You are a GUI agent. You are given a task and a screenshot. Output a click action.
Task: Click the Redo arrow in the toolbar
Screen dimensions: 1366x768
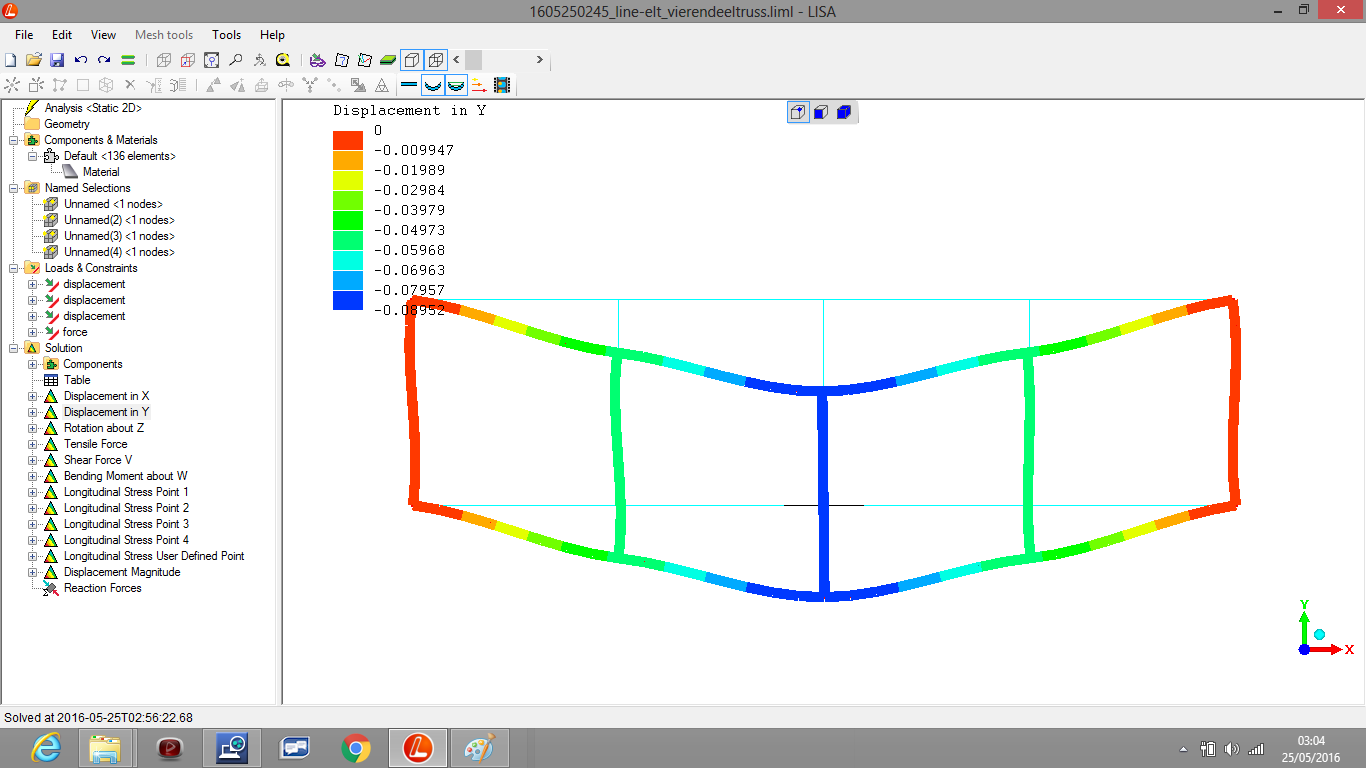click(104, 60)
